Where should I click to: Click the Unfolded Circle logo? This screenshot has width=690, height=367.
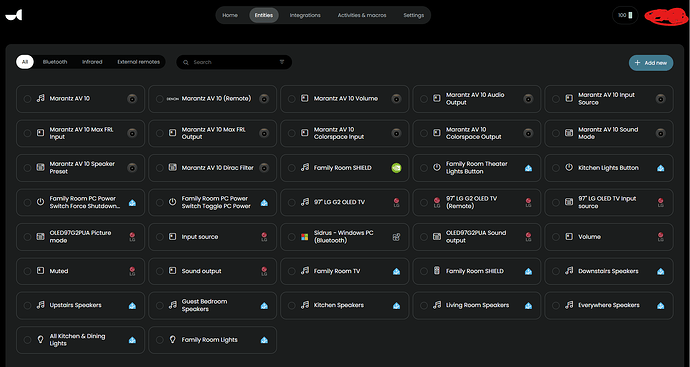tap(14, 15)
